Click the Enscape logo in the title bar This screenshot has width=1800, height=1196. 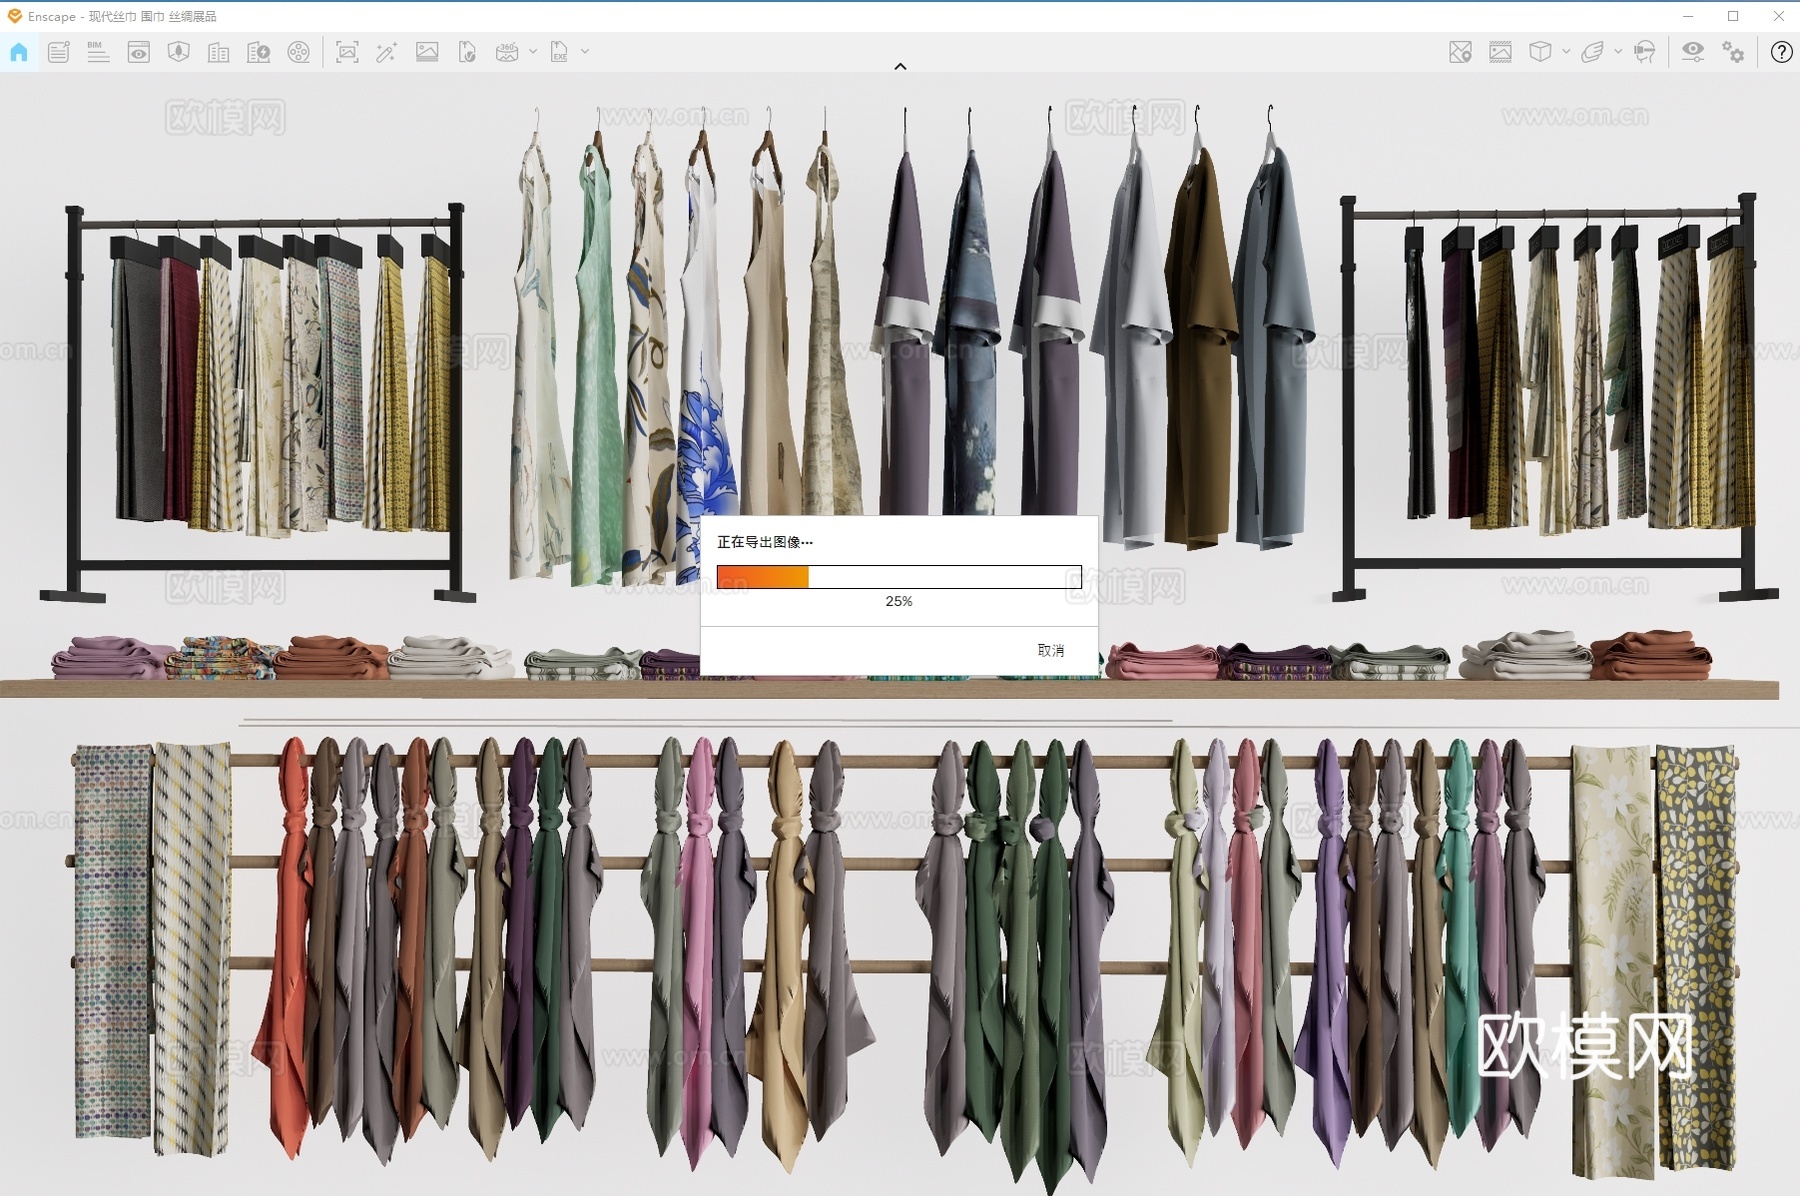point(14,16)
